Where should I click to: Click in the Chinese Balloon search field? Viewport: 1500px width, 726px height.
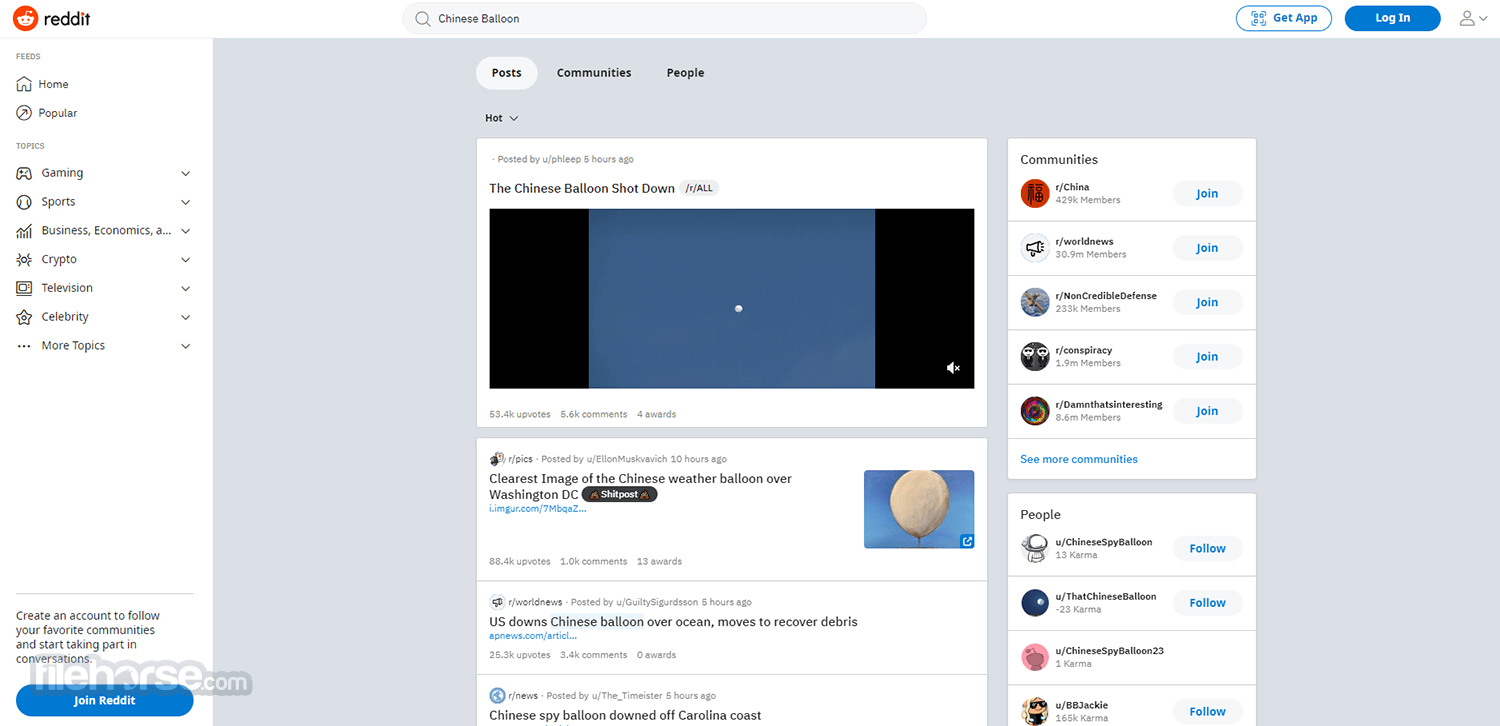664,19
